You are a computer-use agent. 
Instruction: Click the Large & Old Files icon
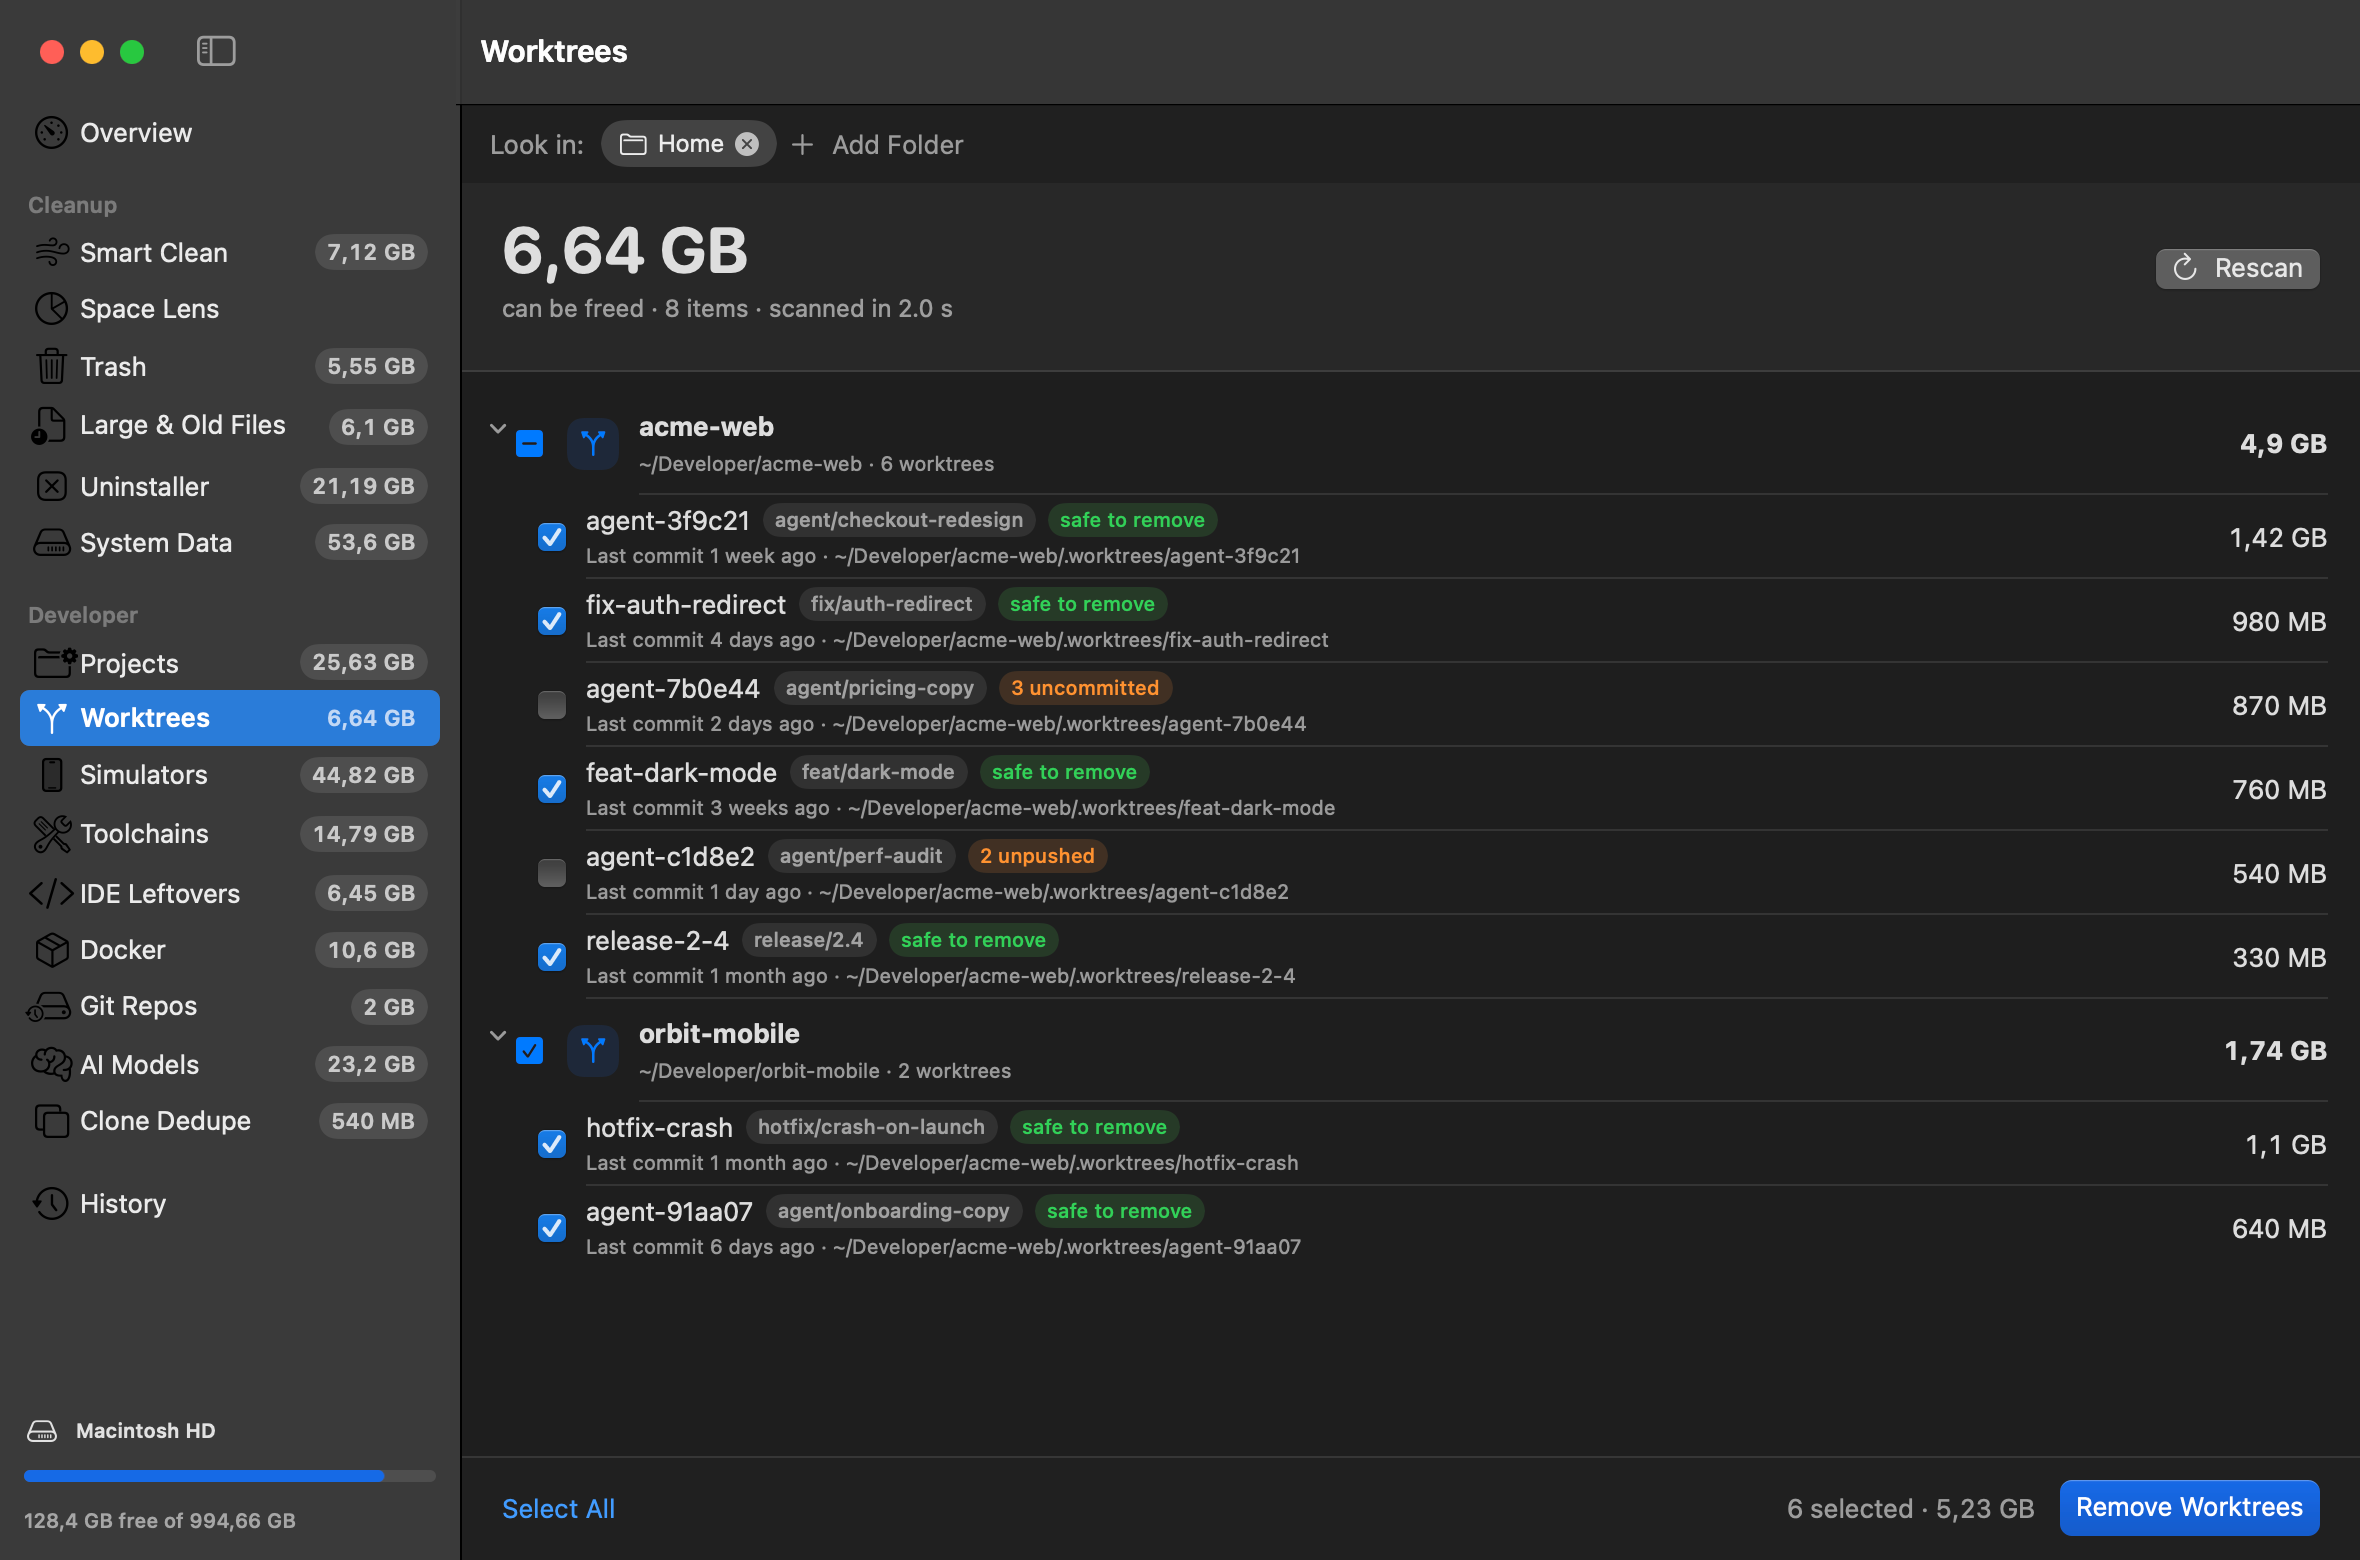[49, 426]
